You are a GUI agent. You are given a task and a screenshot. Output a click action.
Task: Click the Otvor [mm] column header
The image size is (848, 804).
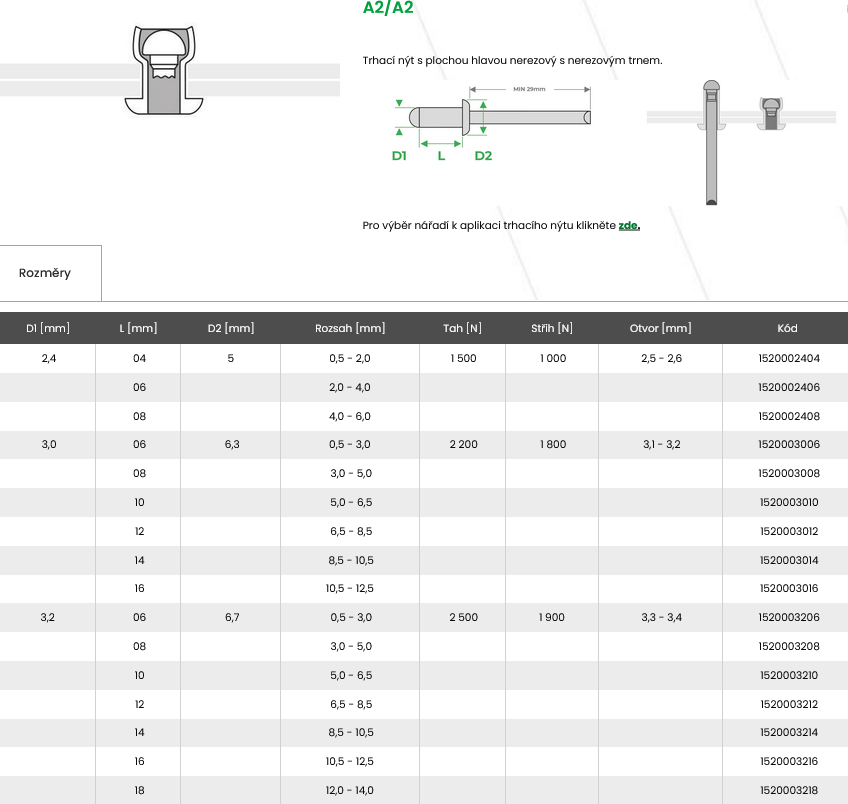[661, 328]
